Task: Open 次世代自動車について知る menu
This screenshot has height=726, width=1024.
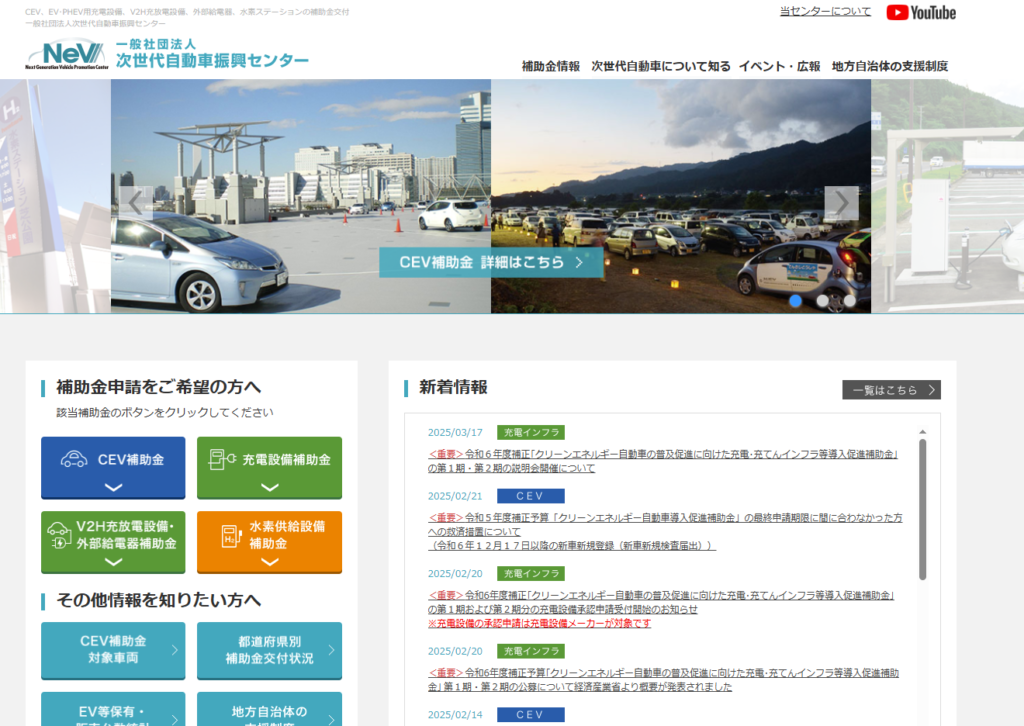Action: (x=661, y=66)
